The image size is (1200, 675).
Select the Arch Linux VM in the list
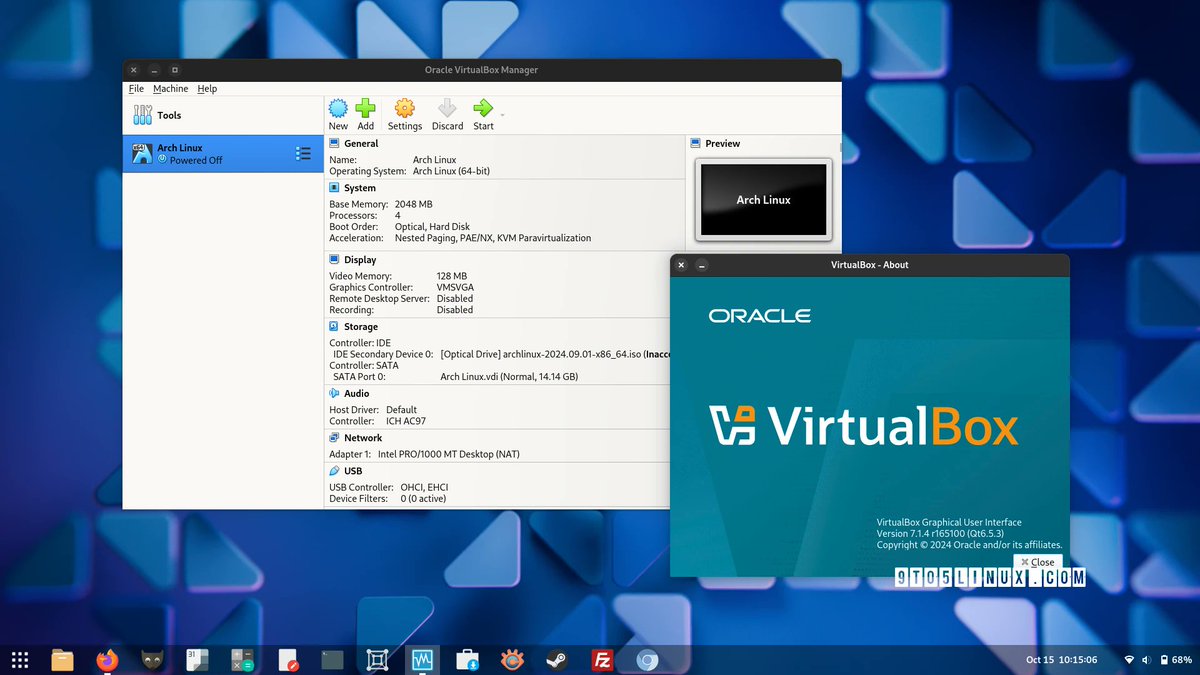coord(200,153)
